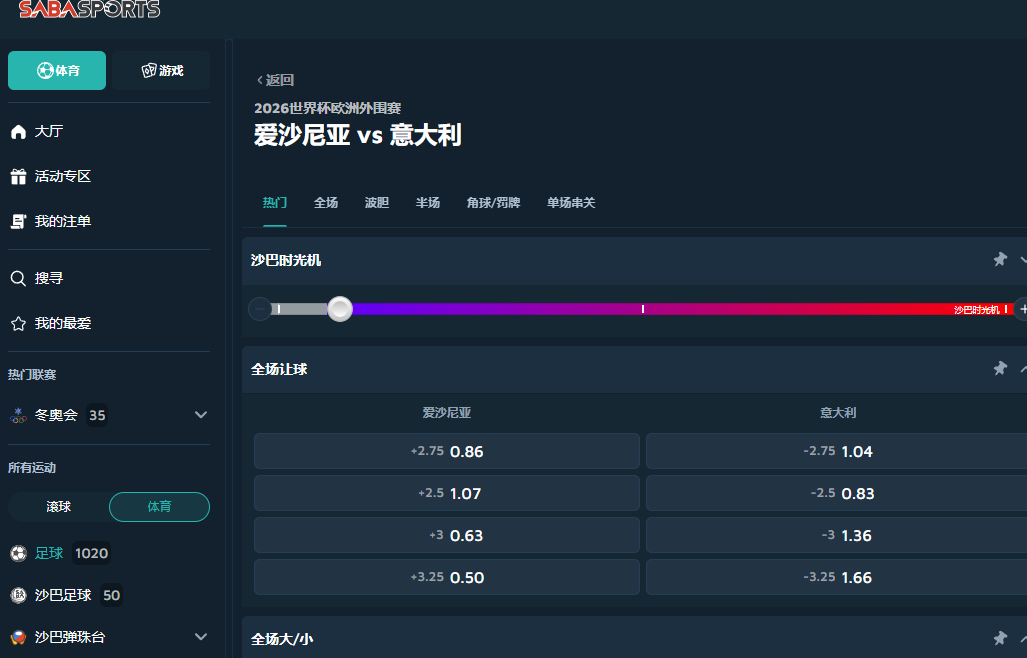Viewport: 1027px width, 658px height.
Task: Collapse the 全场让球 section chevron
Action: click(x=1022, y=369)
